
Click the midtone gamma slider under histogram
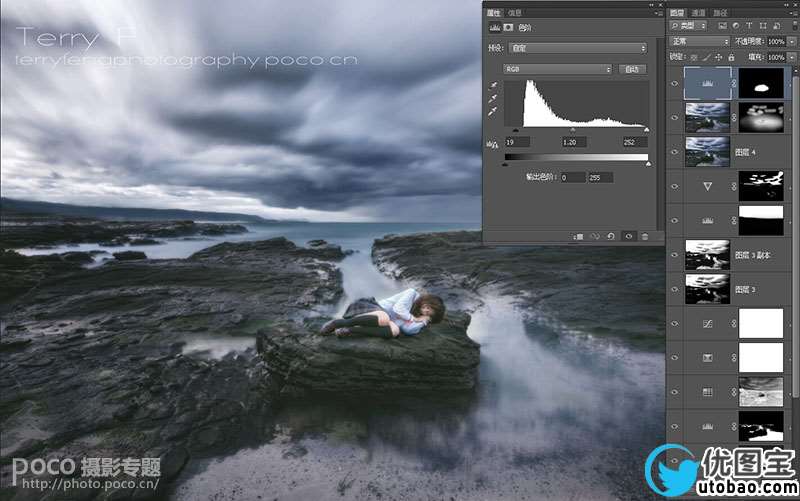(572, 130)
